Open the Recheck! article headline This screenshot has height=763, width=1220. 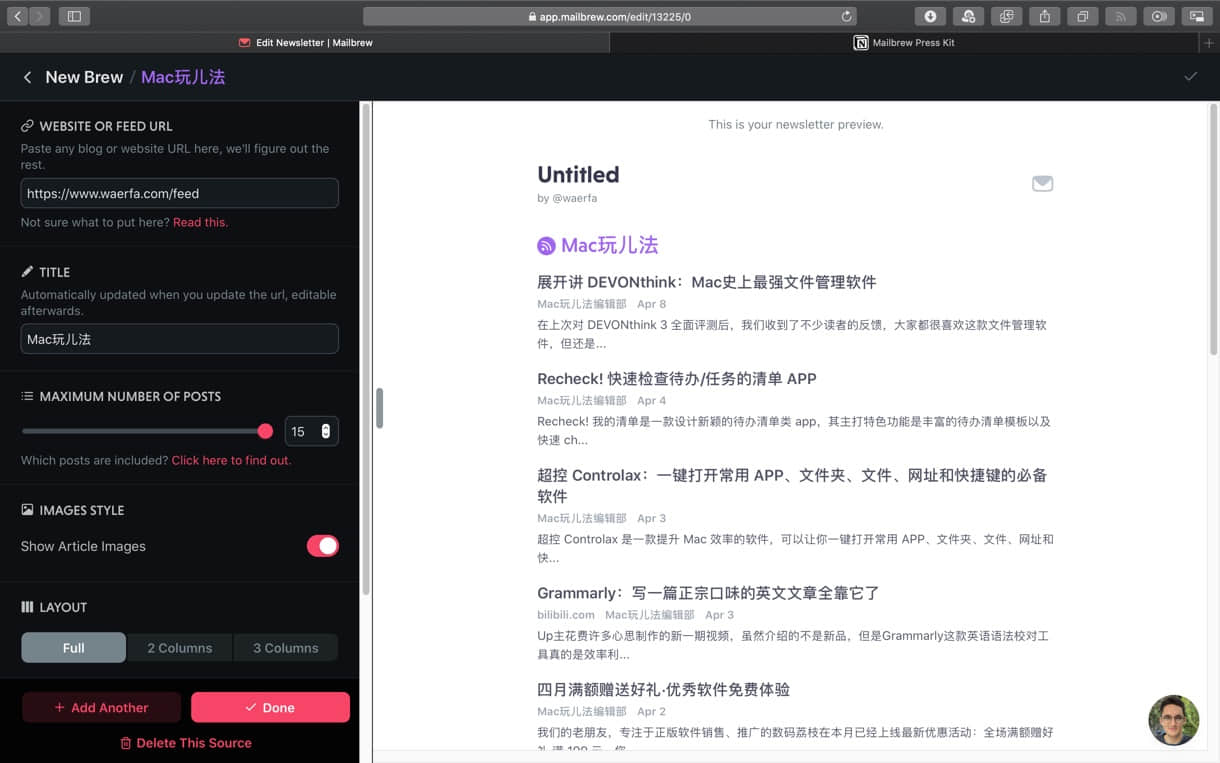click(677, 379)
